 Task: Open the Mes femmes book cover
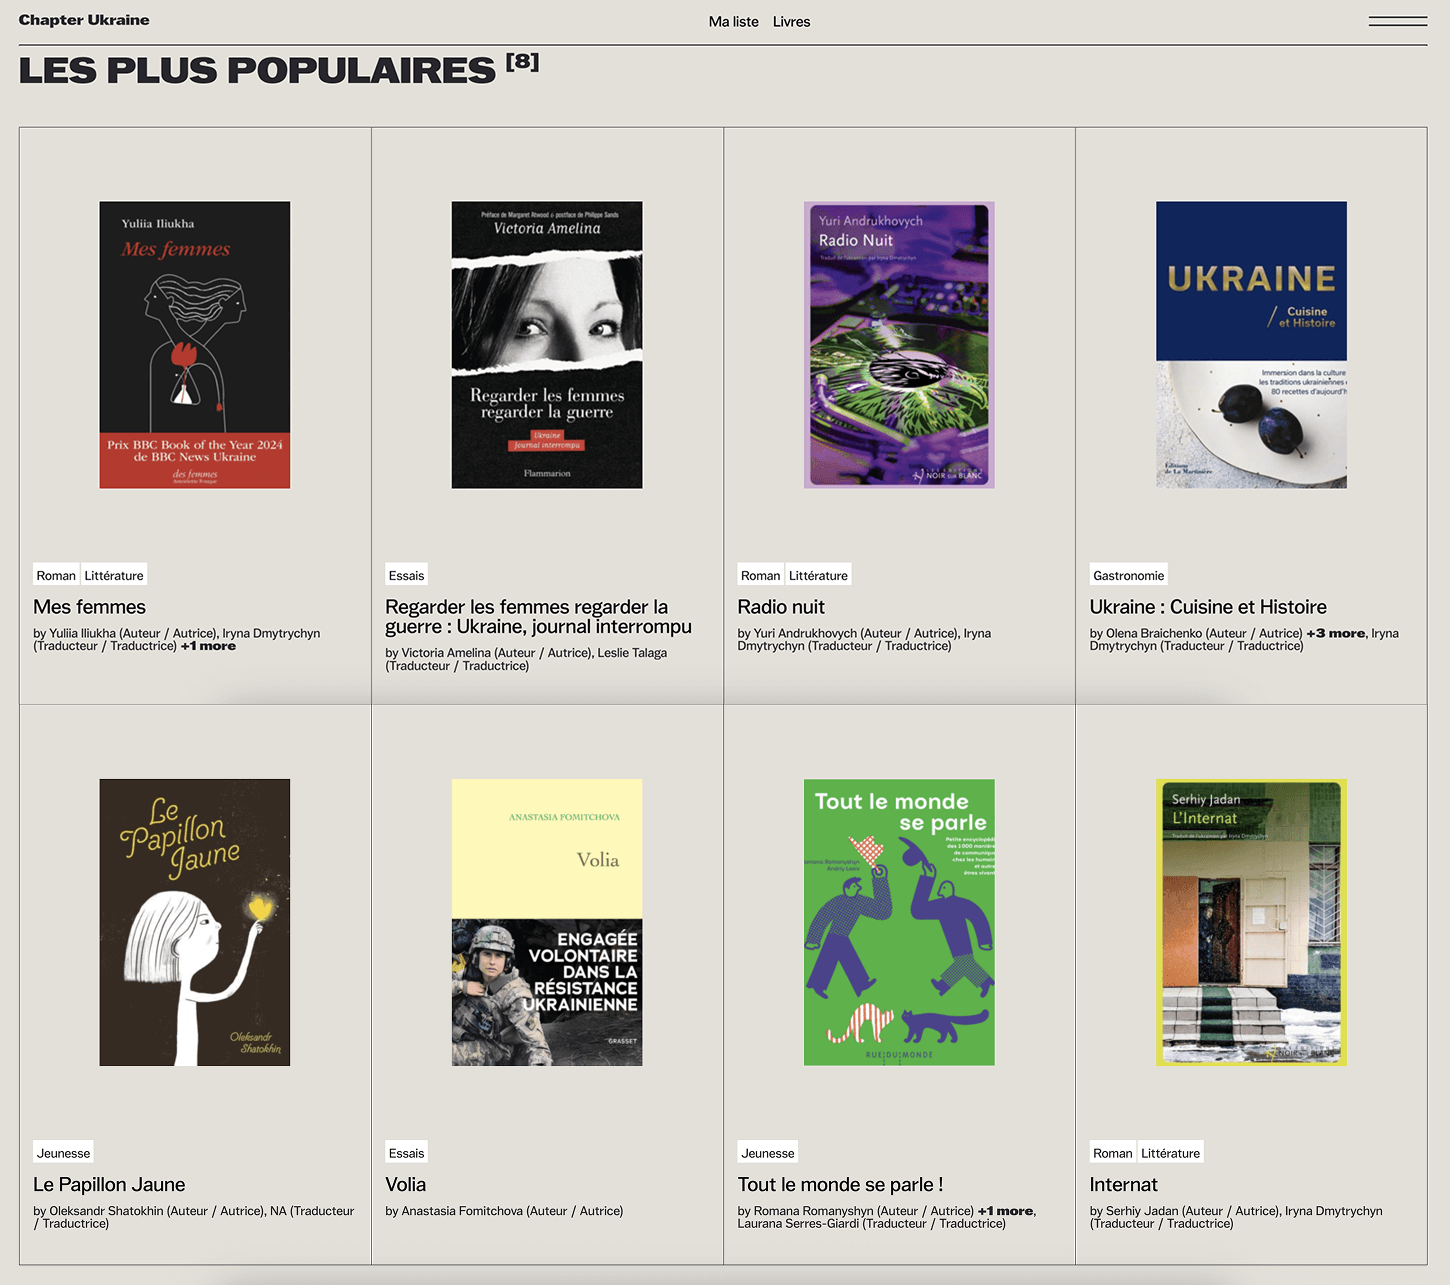click(x=195, y=345)
